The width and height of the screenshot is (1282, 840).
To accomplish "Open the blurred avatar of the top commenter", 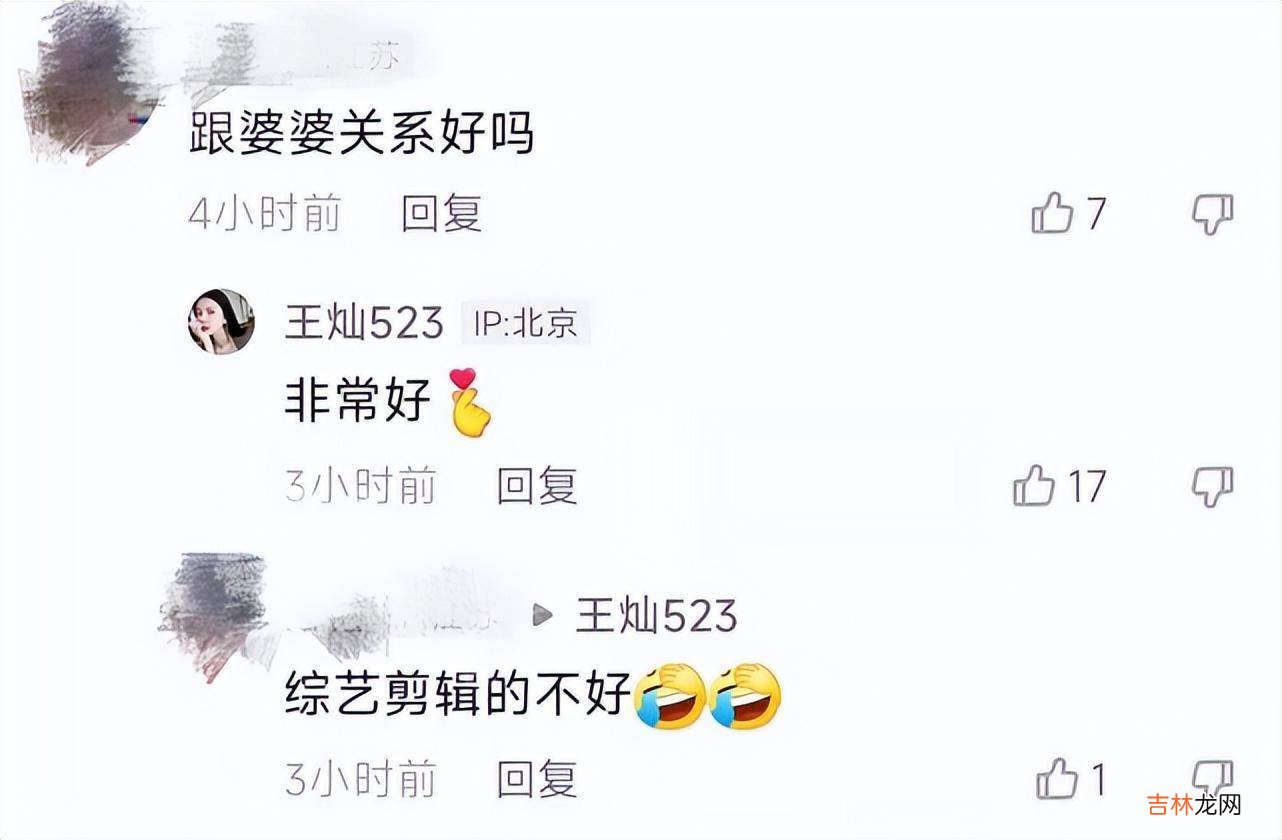I will [x=88, y=82].
